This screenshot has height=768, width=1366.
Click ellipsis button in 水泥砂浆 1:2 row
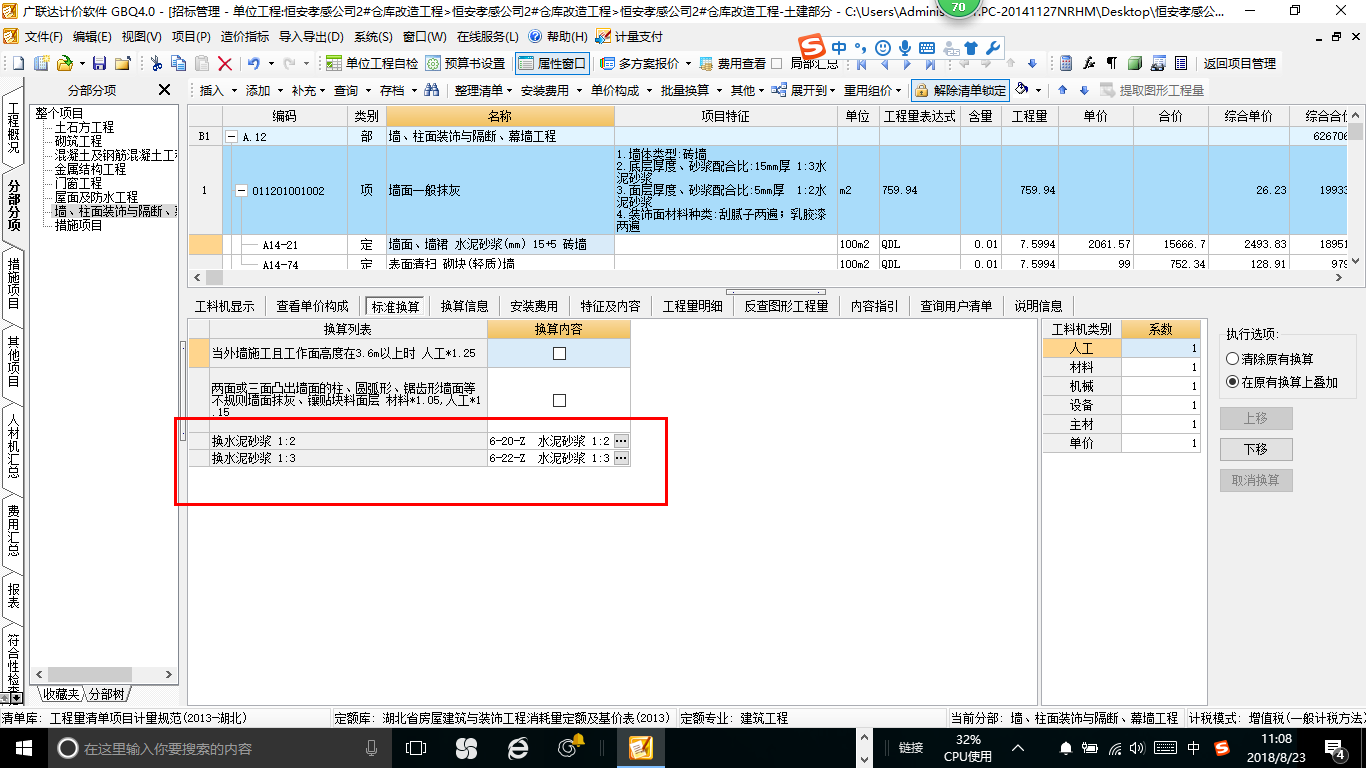tap(621, 441)
